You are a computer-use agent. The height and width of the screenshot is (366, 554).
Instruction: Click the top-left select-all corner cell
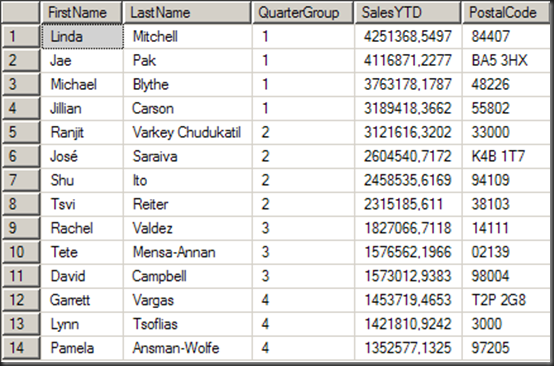coord(21,13)
